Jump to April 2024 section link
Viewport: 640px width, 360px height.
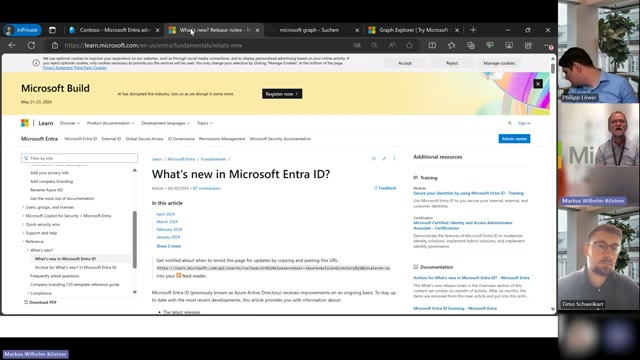pyautogui.click(x=166, y=214)
